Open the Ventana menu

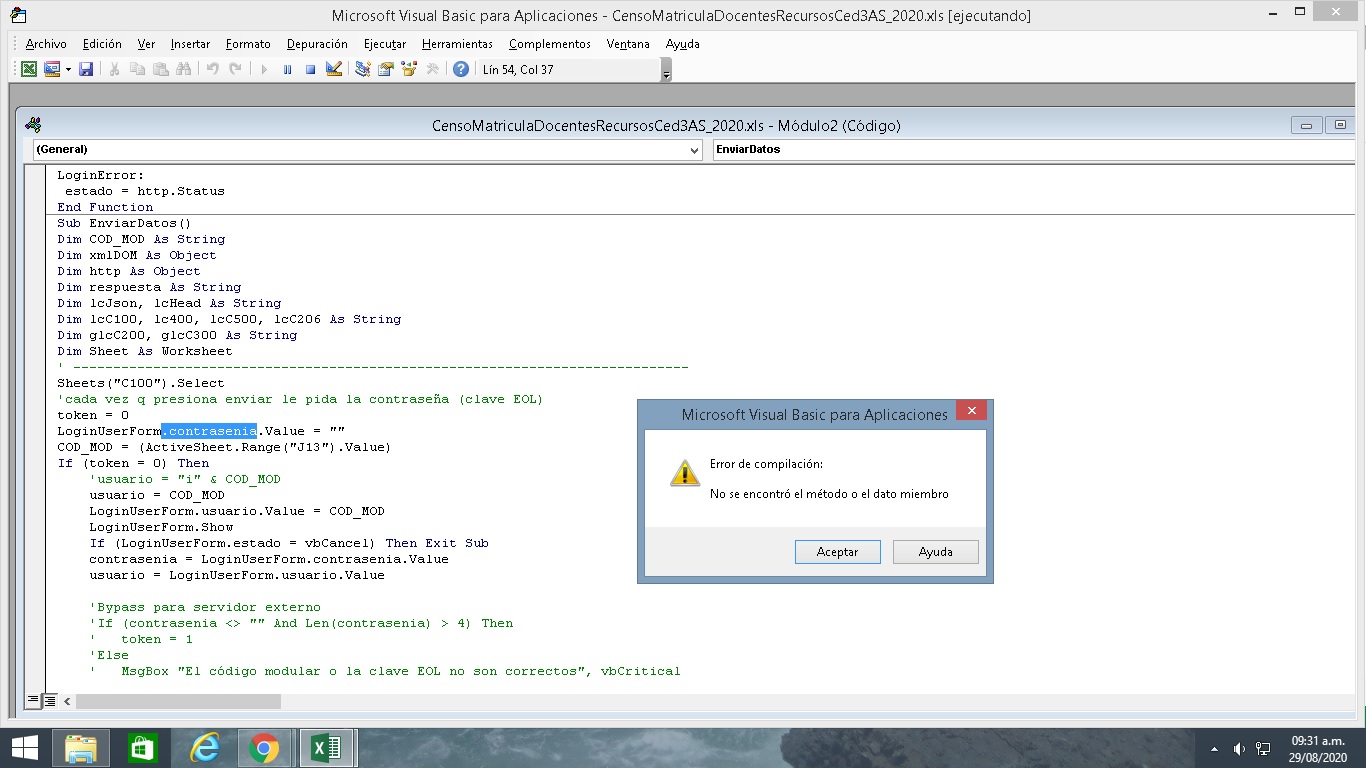click(x=628, y=44)
